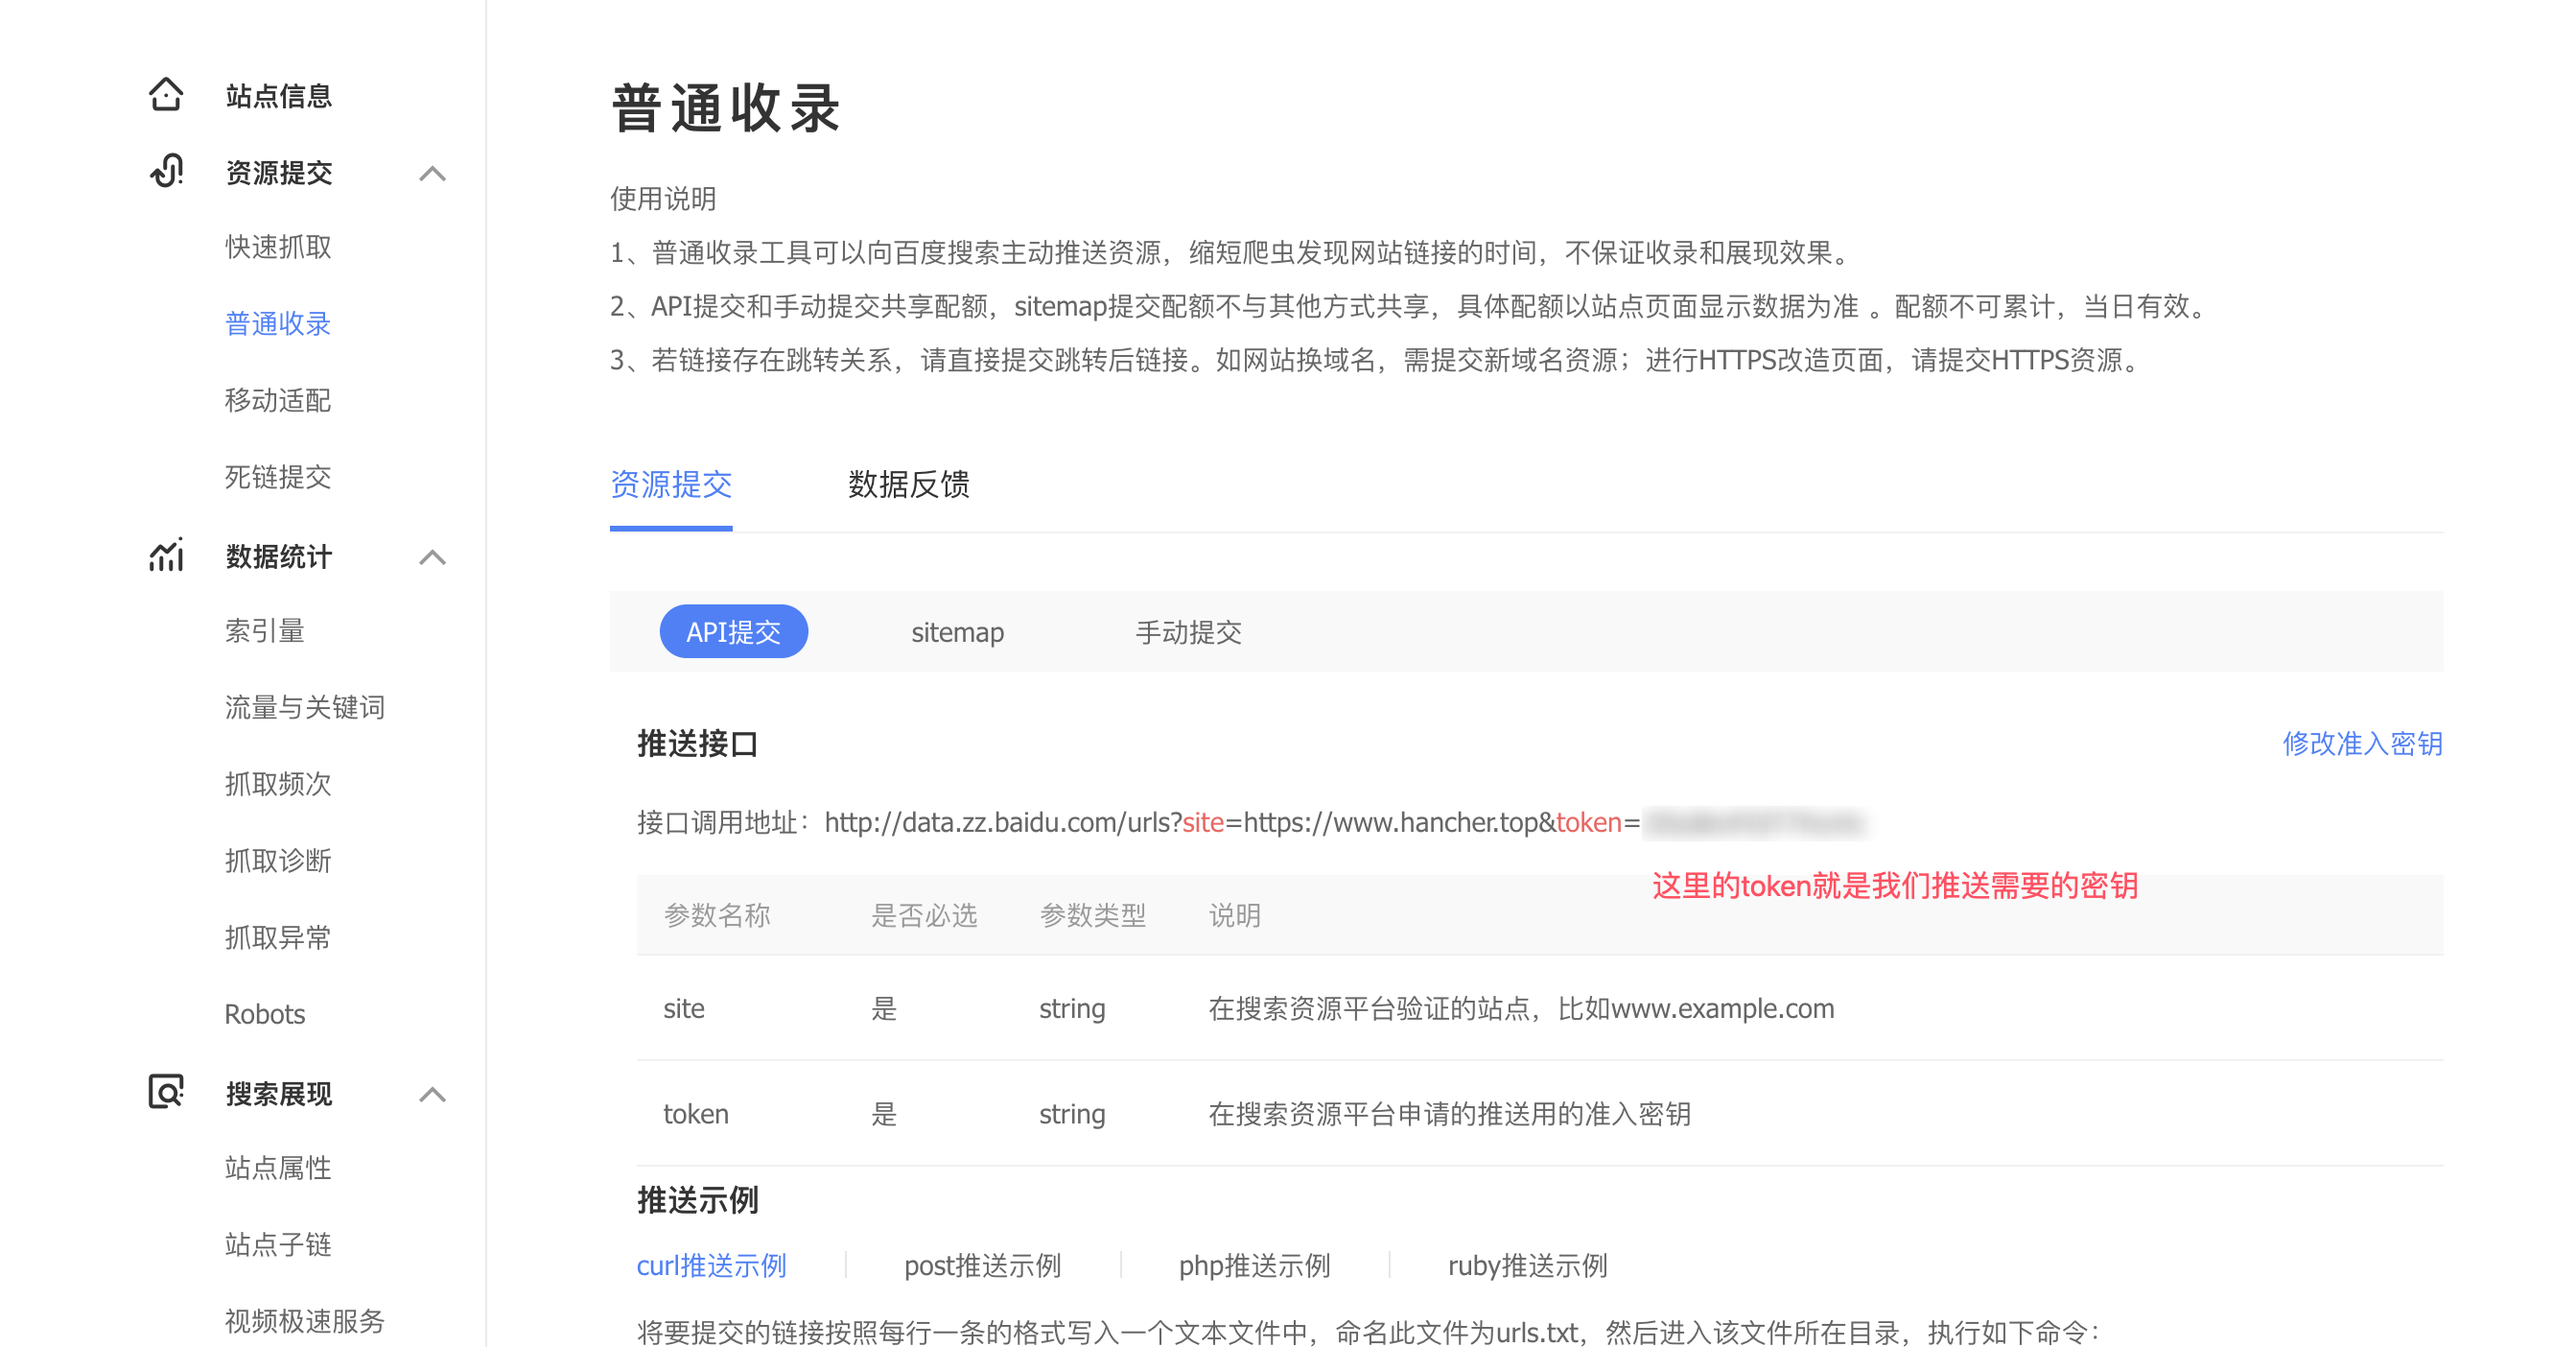Viewport: 2576px width, 1347px height.
Task: View the post推送示例 example
Action: (982, 1266)
